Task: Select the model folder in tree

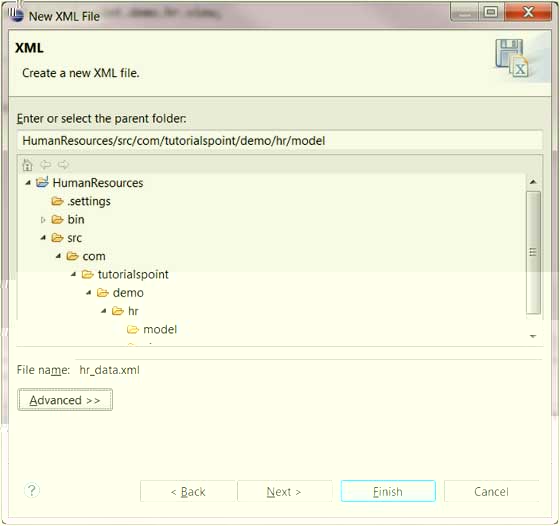Action: tap(152, 329)
